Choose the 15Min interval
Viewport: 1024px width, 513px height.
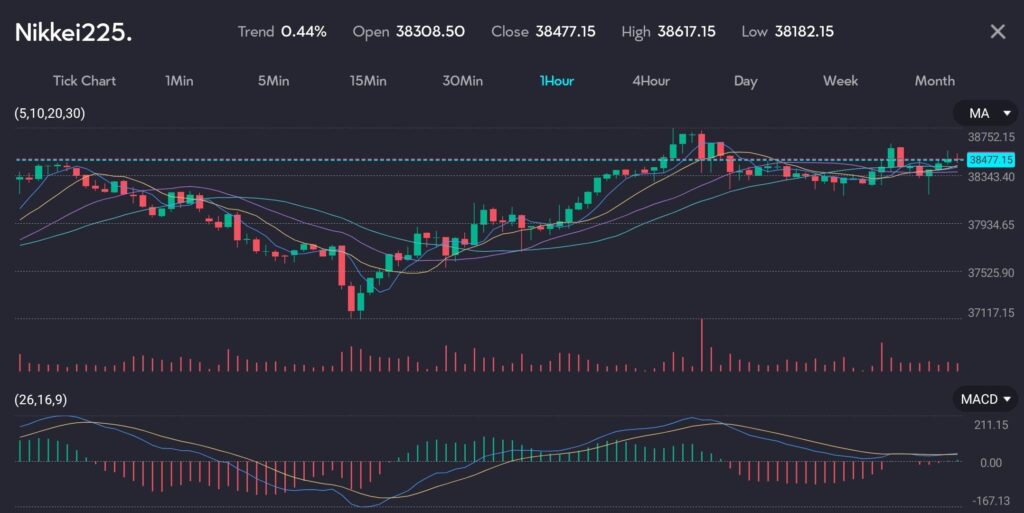coord(368,81)
